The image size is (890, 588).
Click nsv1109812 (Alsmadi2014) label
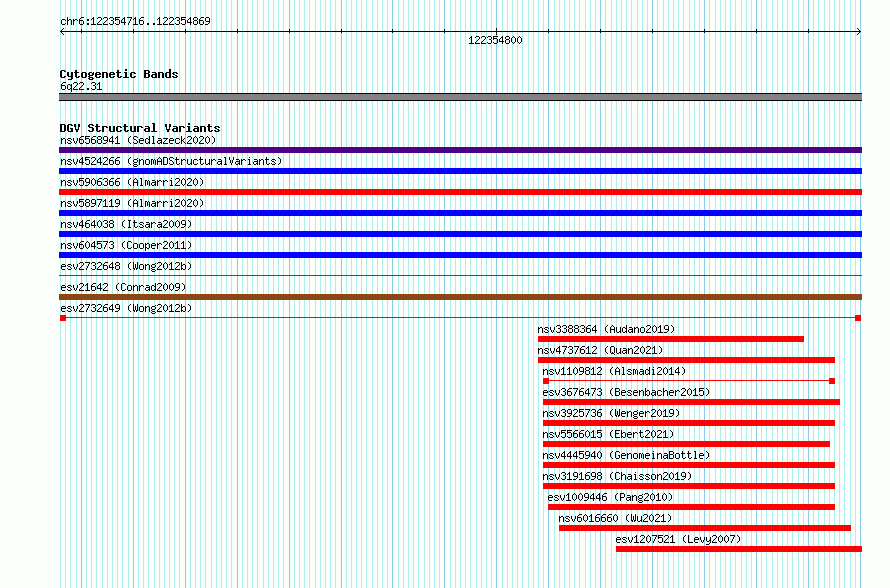[614, 371]
